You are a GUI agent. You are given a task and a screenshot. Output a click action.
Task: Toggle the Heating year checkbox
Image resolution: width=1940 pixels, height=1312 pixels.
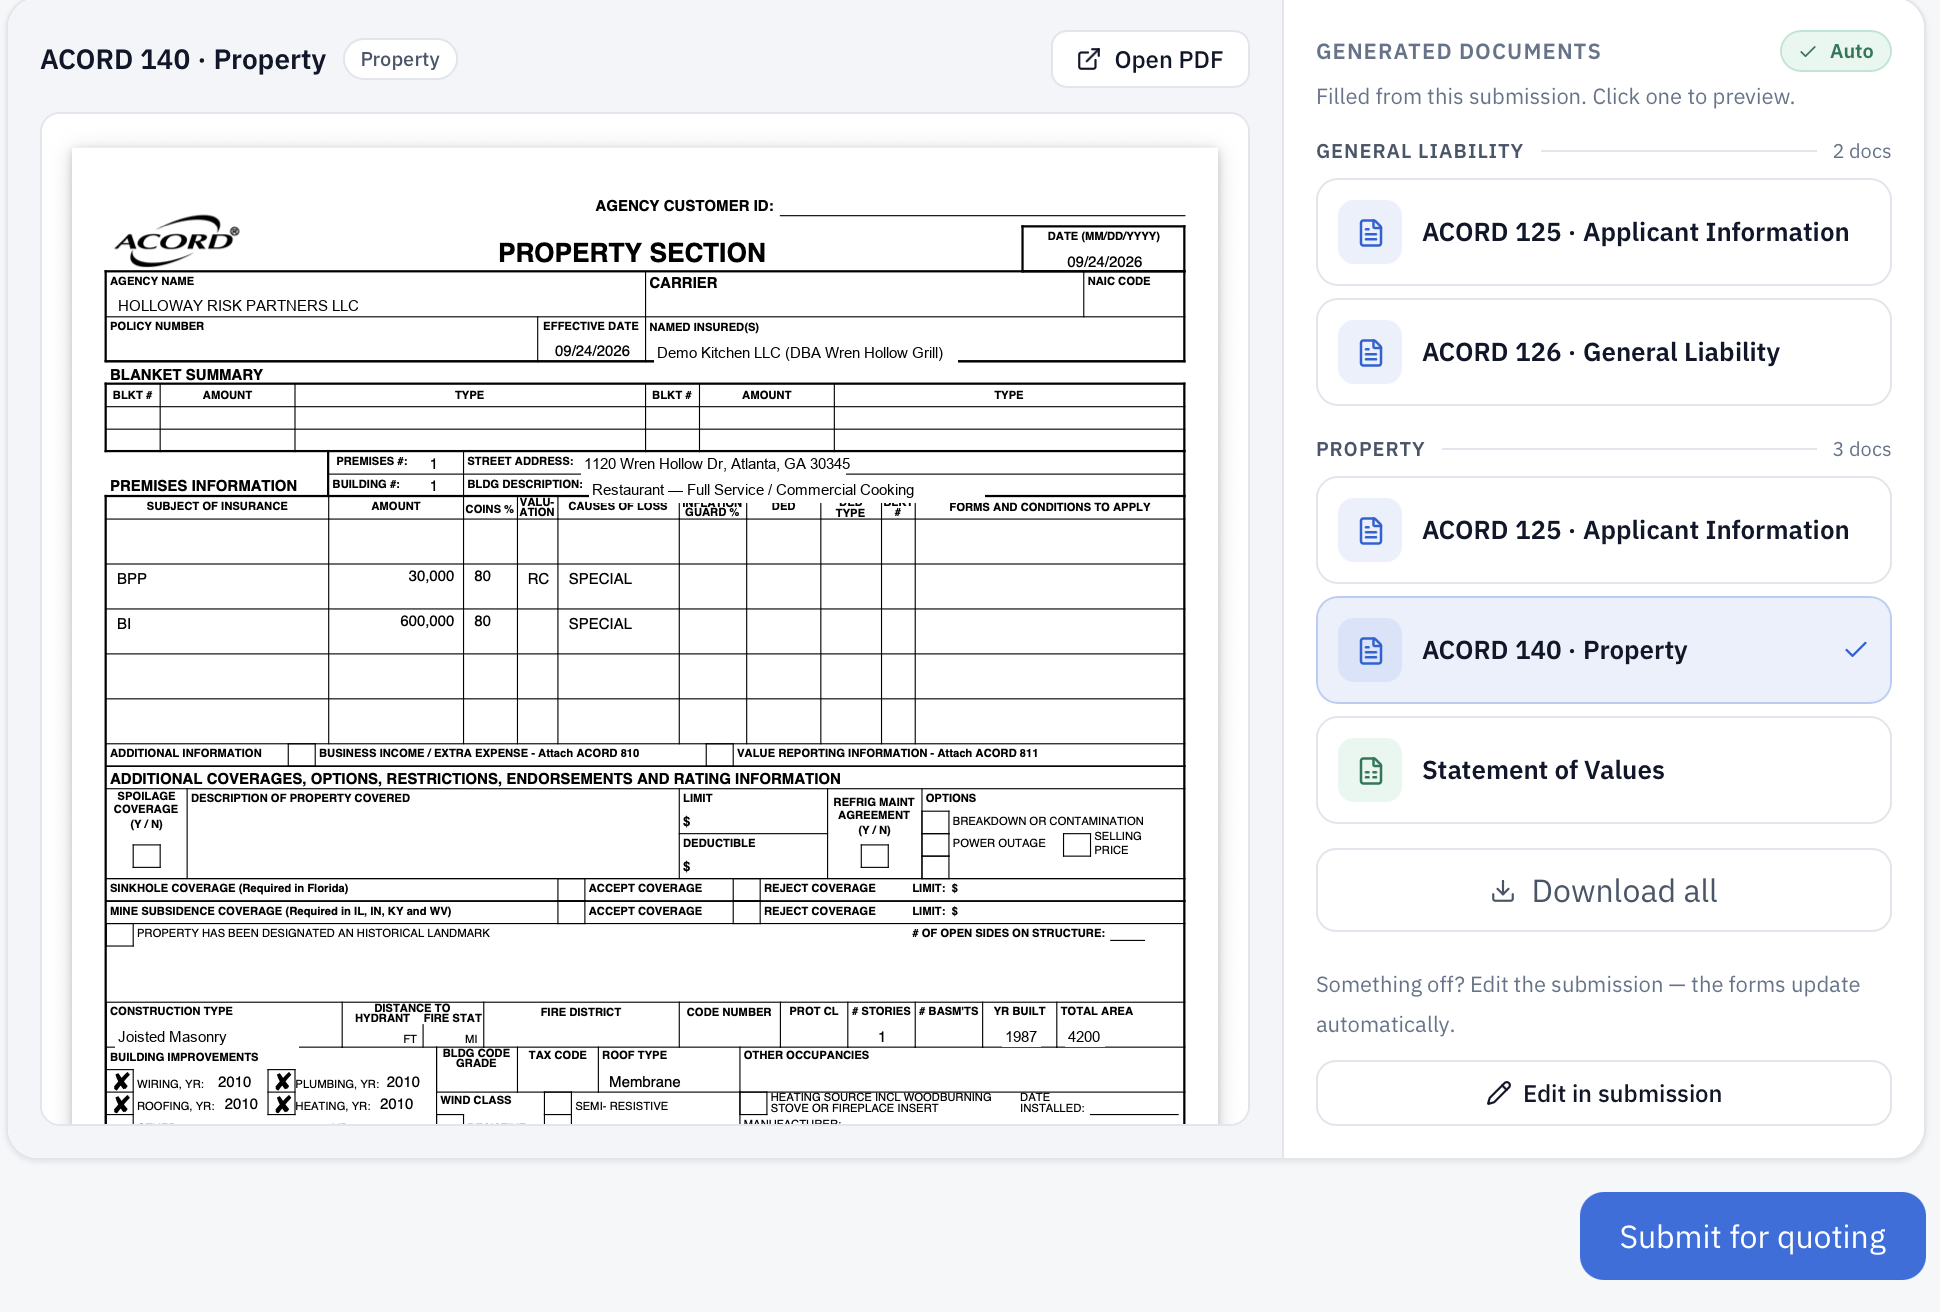click(x=283, y=1104)
